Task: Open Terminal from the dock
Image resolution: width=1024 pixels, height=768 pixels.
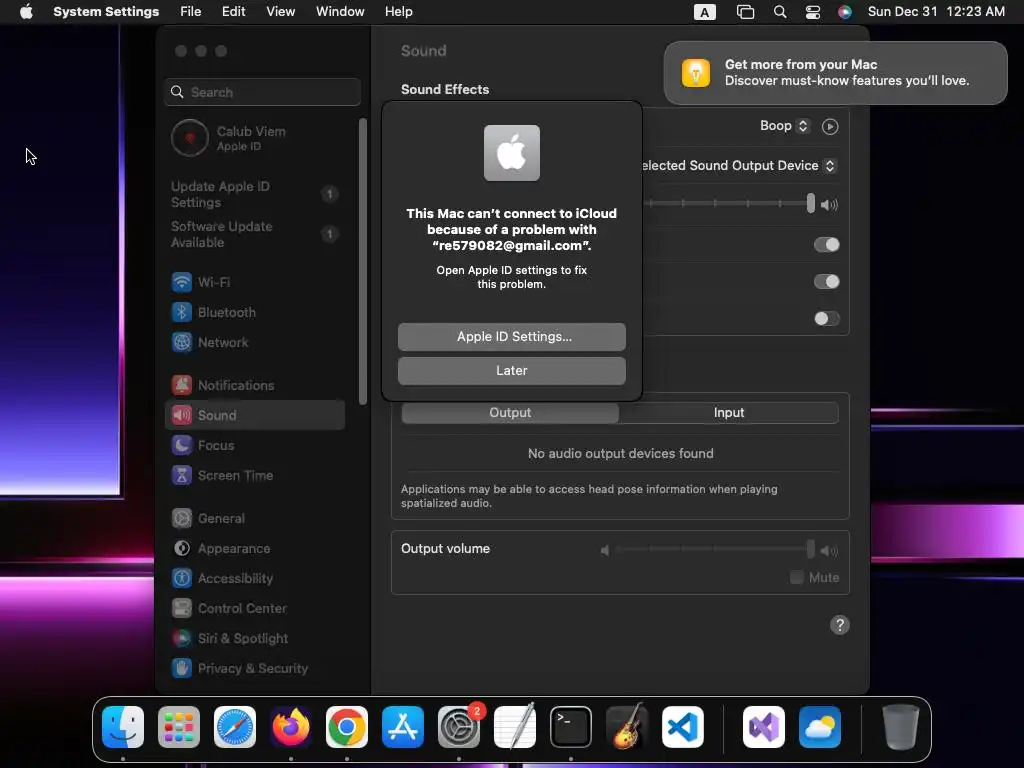Action: (571, 727)
